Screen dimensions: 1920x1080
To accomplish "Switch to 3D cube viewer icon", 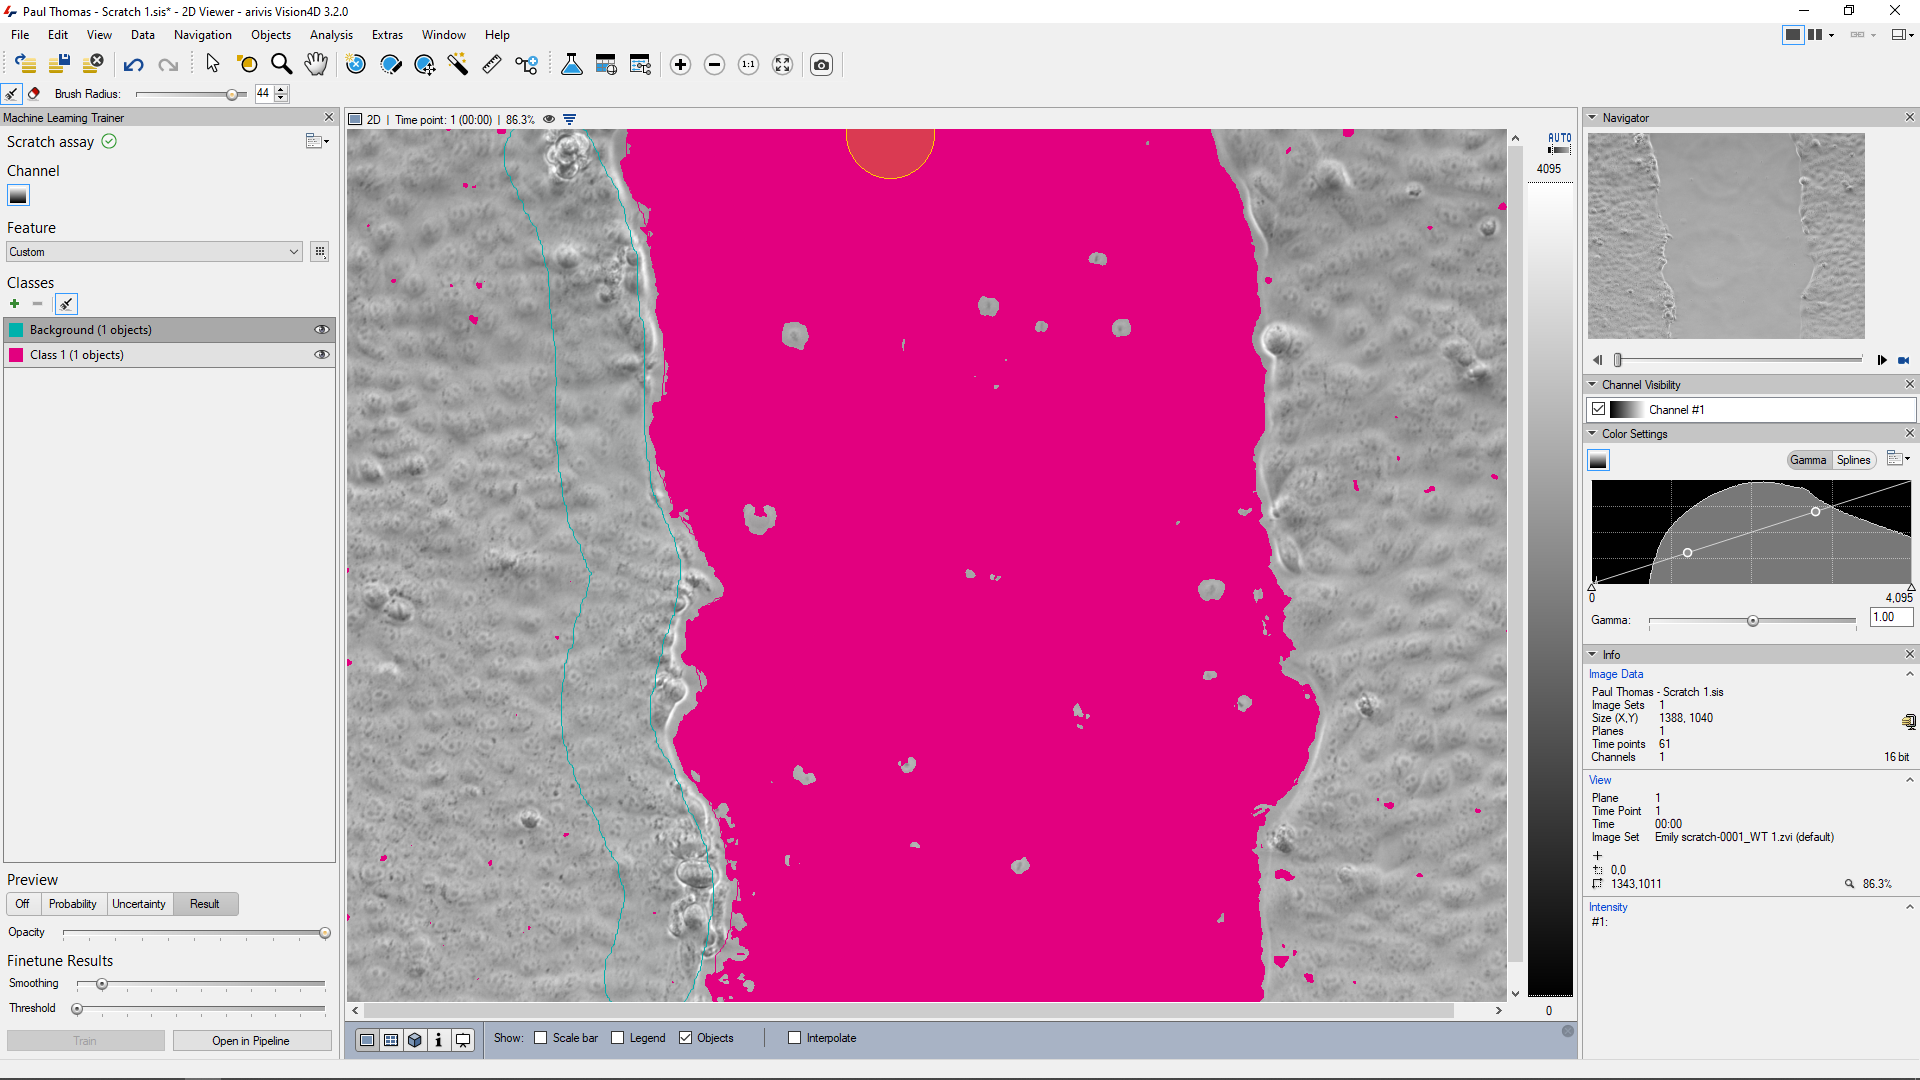I will pyautogui.click(x=415, y=1040).
